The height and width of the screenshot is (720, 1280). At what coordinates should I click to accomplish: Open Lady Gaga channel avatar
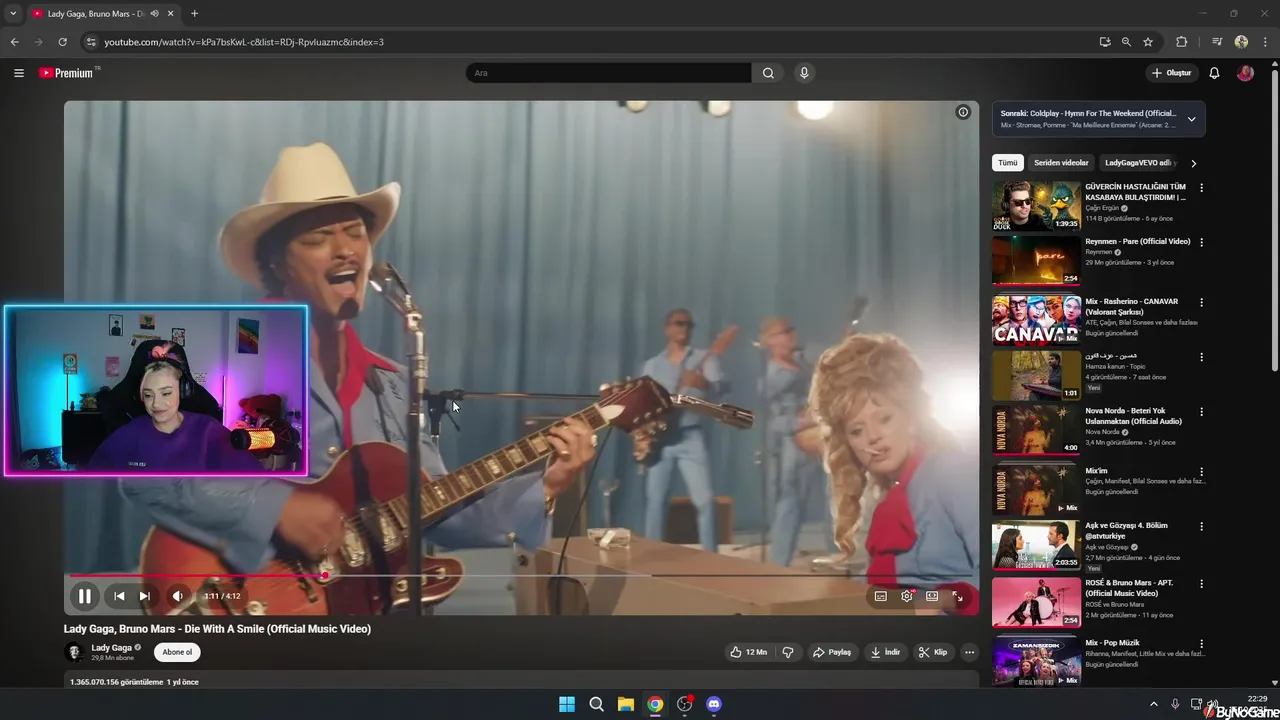pyautogui.click(x=74, y=652)
